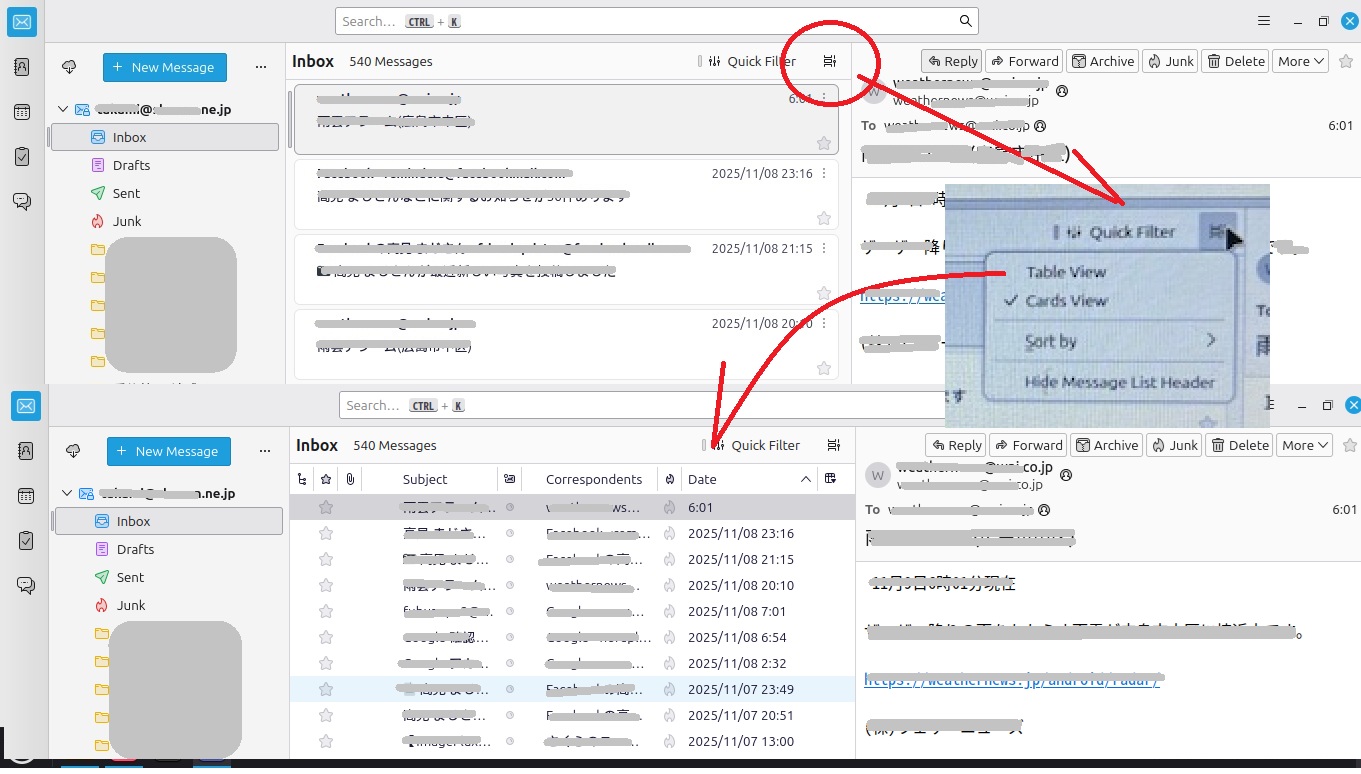
Task: Open the hamburger app menu beside search bar
Action: click(1264, 21)
